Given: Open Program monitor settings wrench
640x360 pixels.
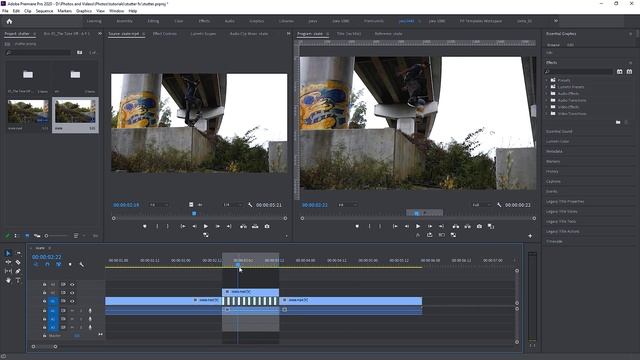Looking at the screenshot, I should [499, 205].
